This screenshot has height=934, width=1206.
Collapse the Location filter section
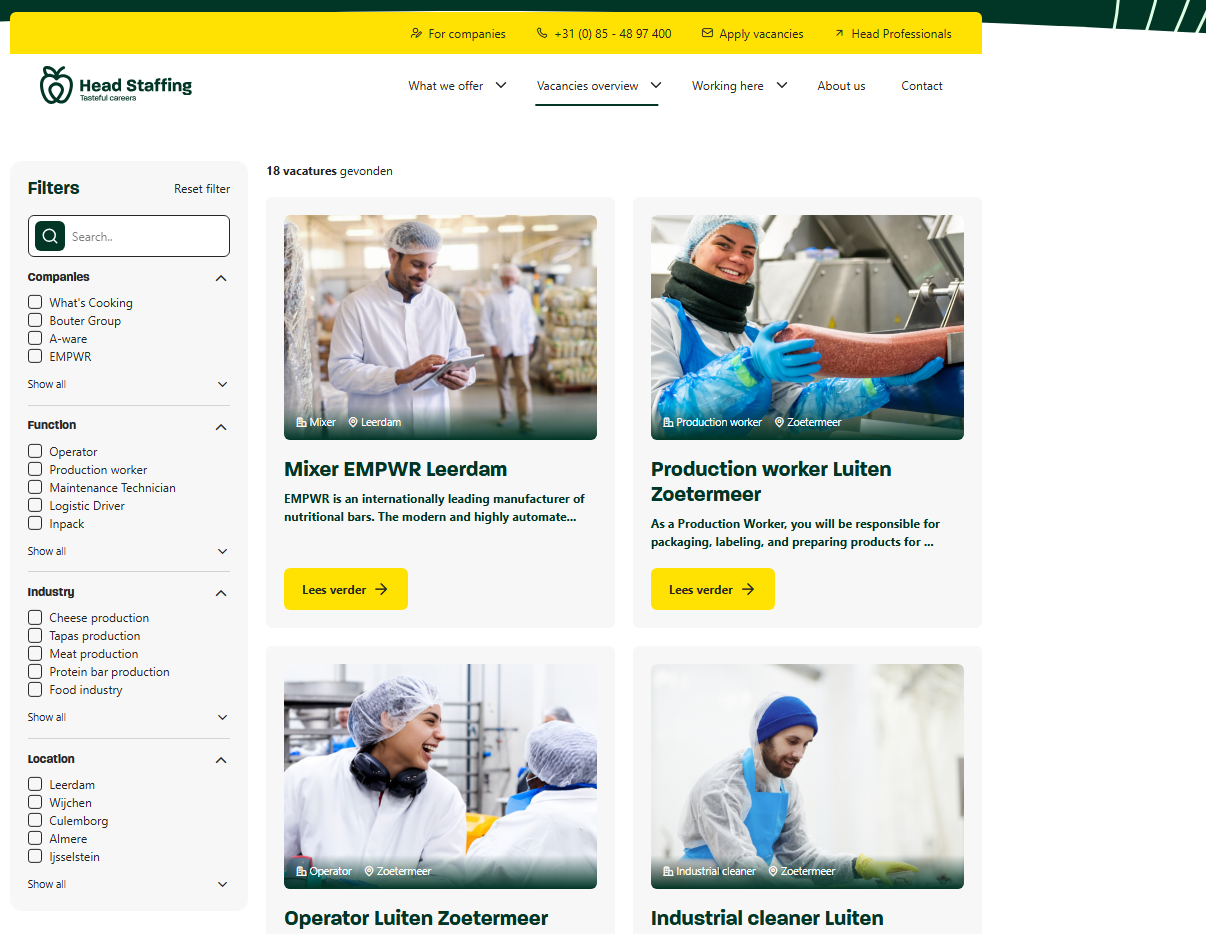click(221, 760)
